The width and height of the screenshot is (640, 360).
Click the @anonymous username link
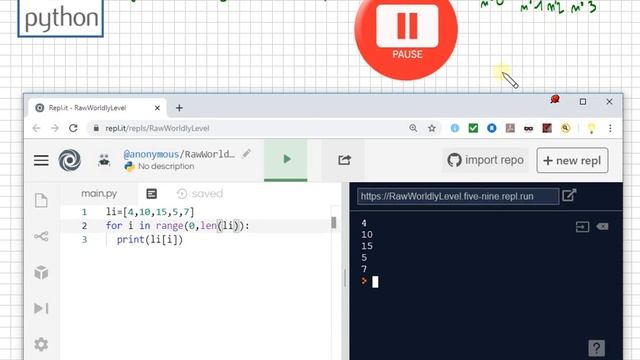coord(151,154)
